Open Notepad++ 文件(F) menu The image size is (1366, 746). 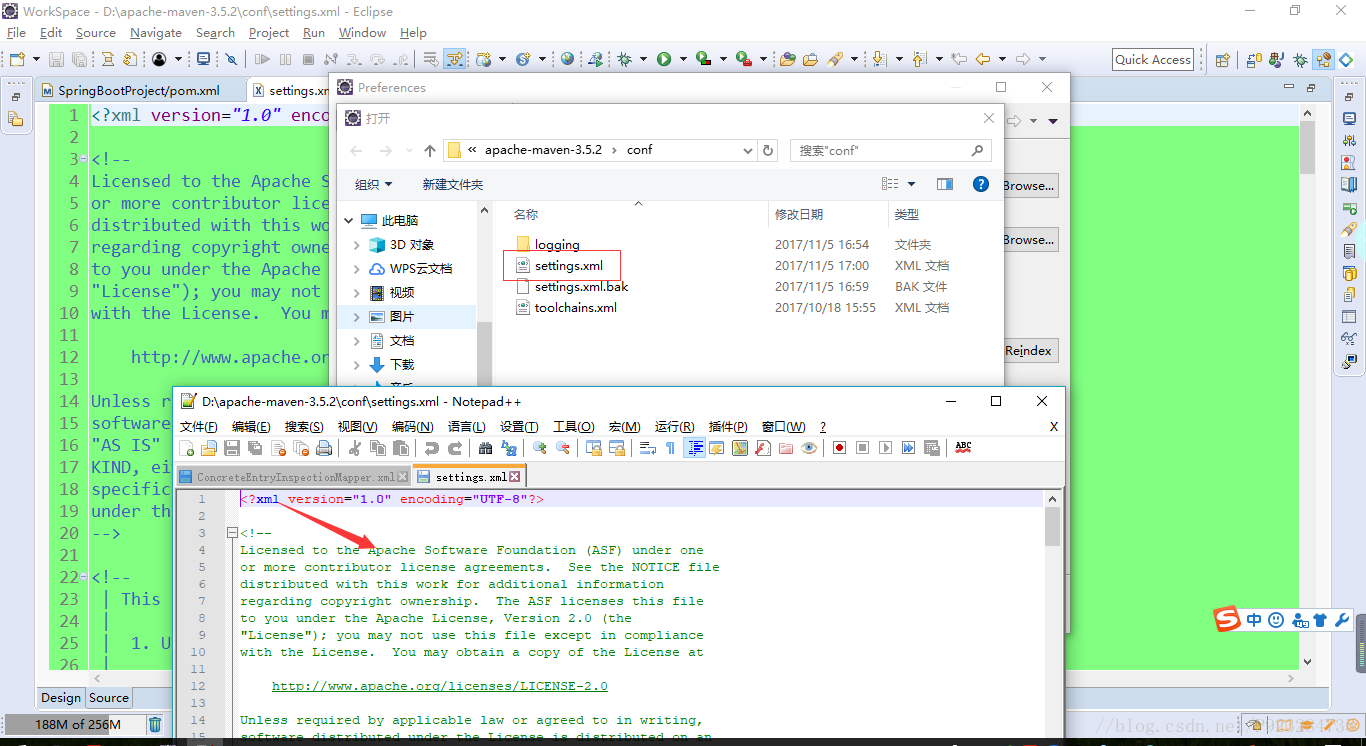click(199, 427)
